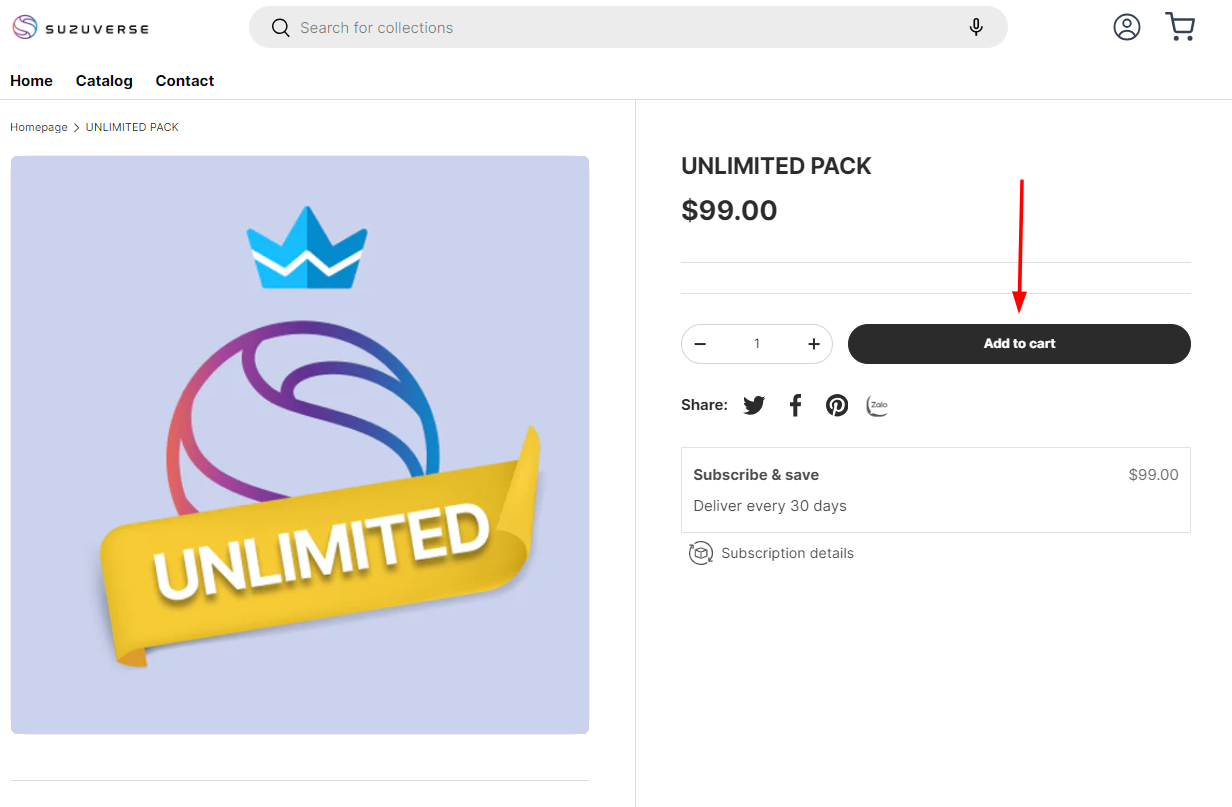Click the Suzuverse logo
1232x807 pixels.
80,28
